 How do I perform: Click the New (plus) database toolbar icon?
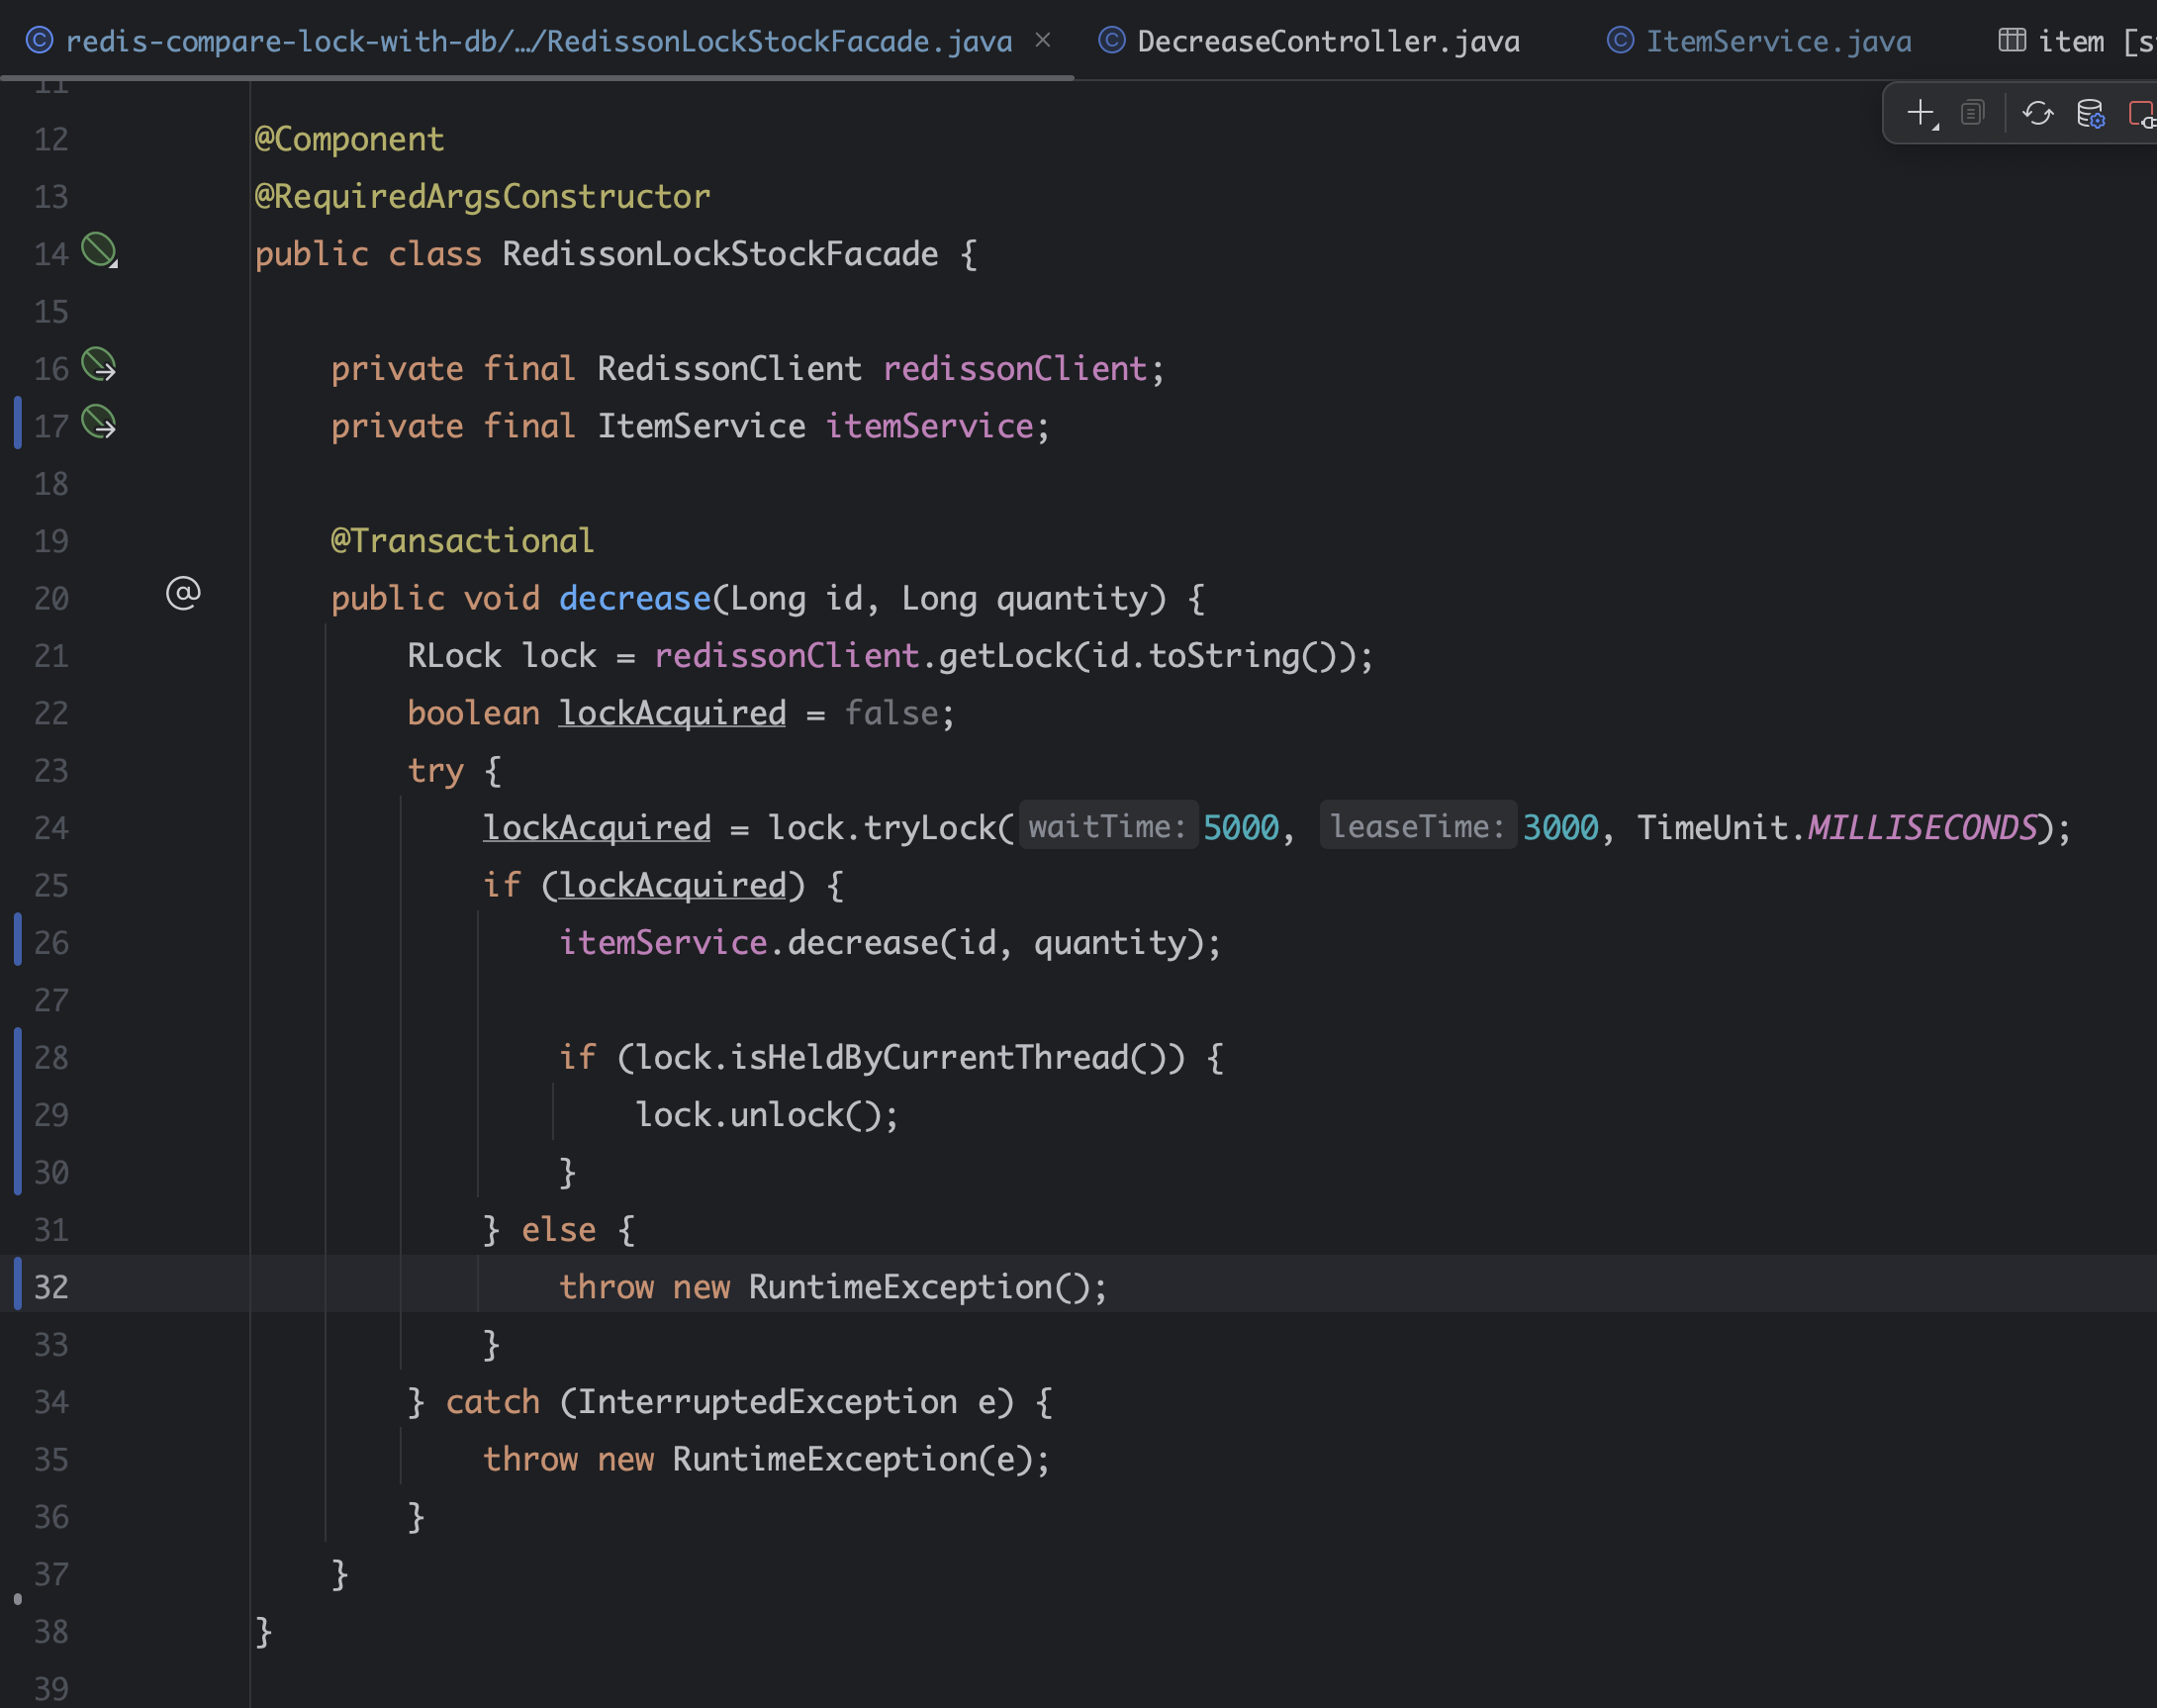point(1920,113)
